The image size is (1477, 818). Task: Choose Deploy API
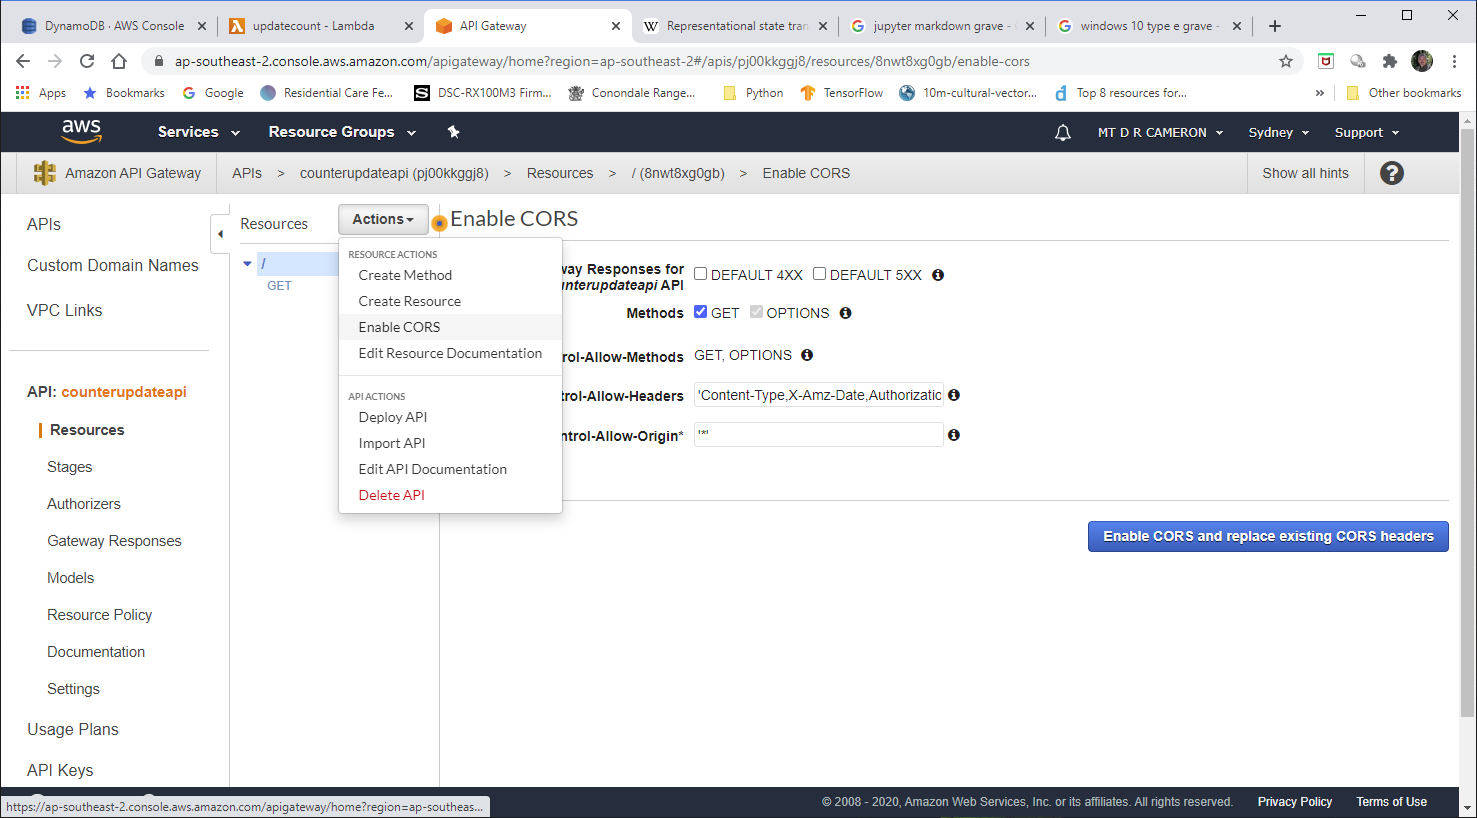450,417
